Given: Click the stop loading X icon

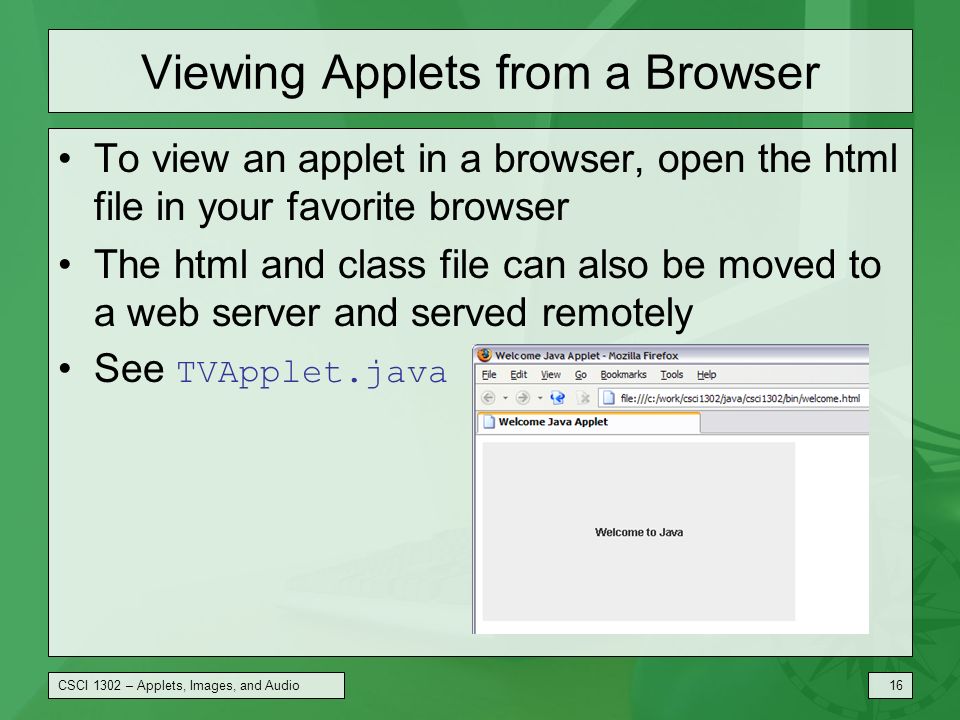Looking at the screenshot, I should click(583, 398).
